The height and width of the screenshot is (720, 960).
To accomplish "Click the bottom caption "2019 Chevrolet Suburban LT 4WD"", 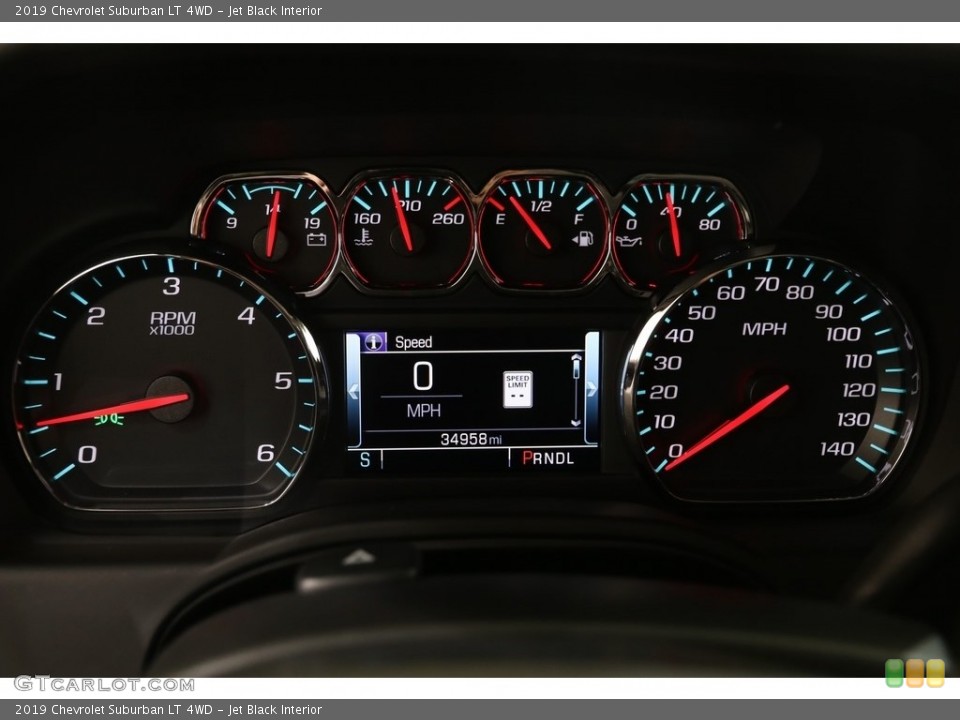I will [114, 710].
